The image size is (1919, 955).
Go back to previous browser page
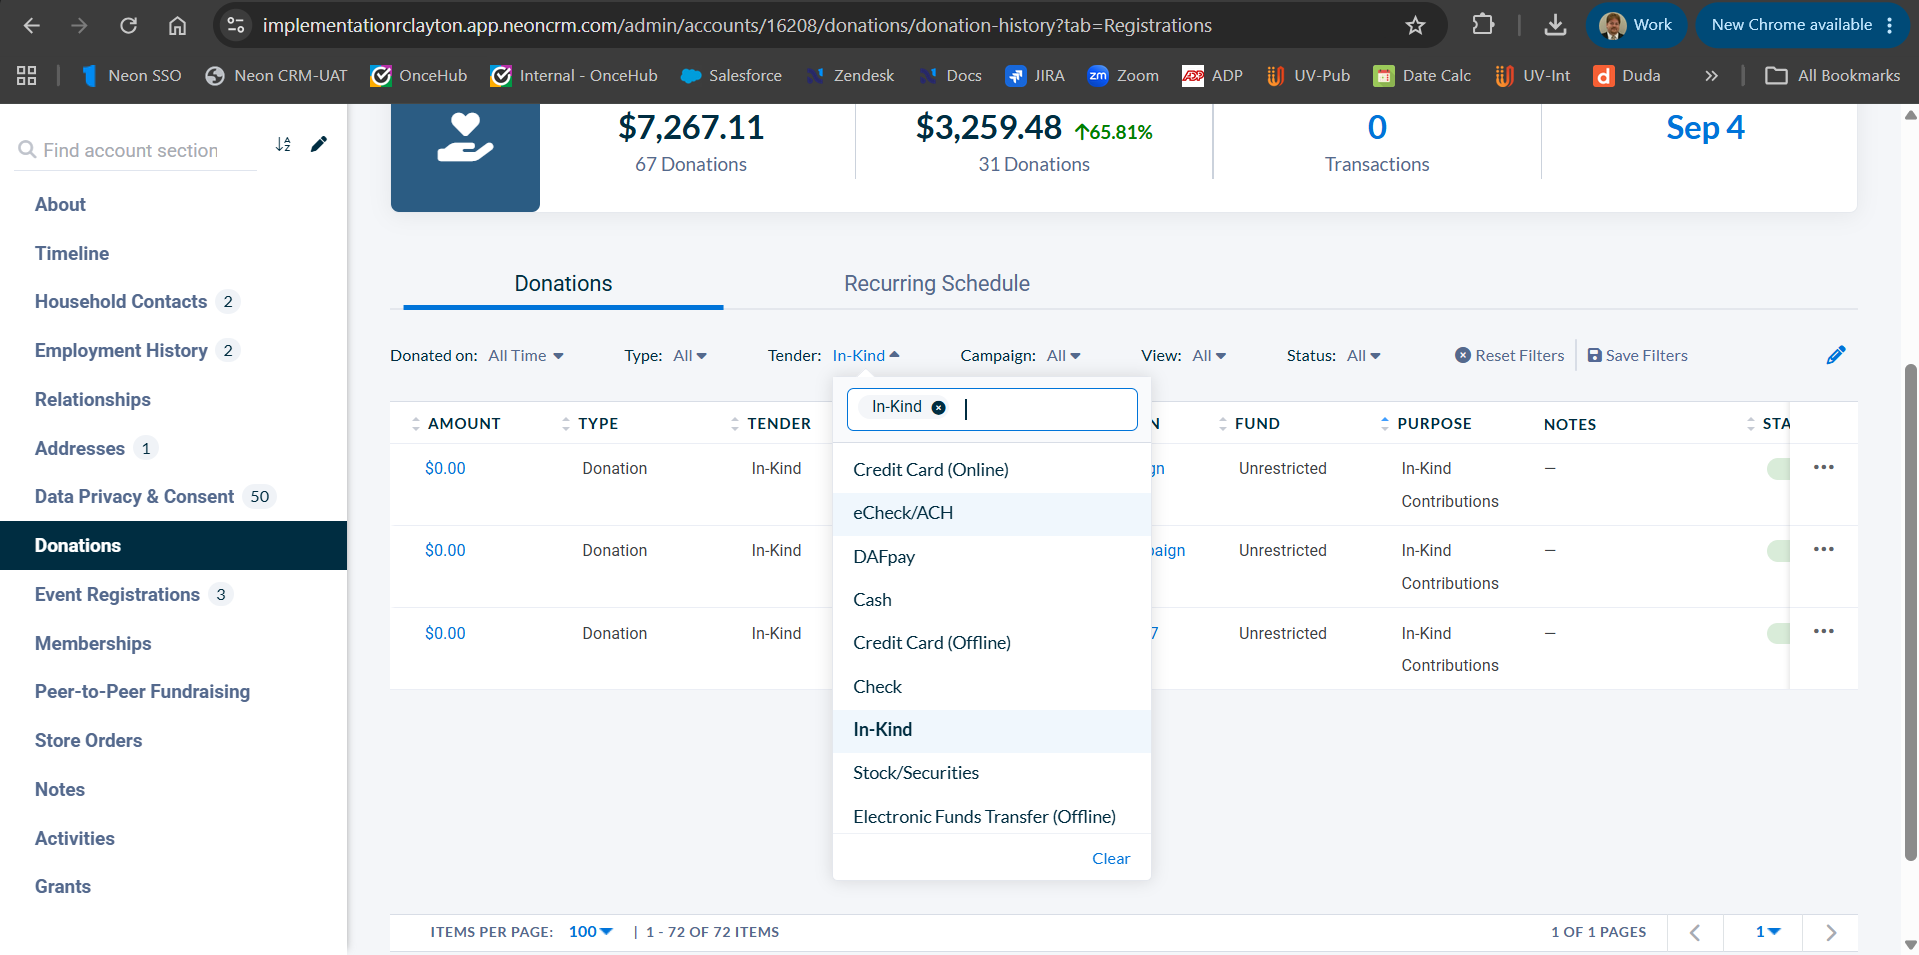point(32,26)
